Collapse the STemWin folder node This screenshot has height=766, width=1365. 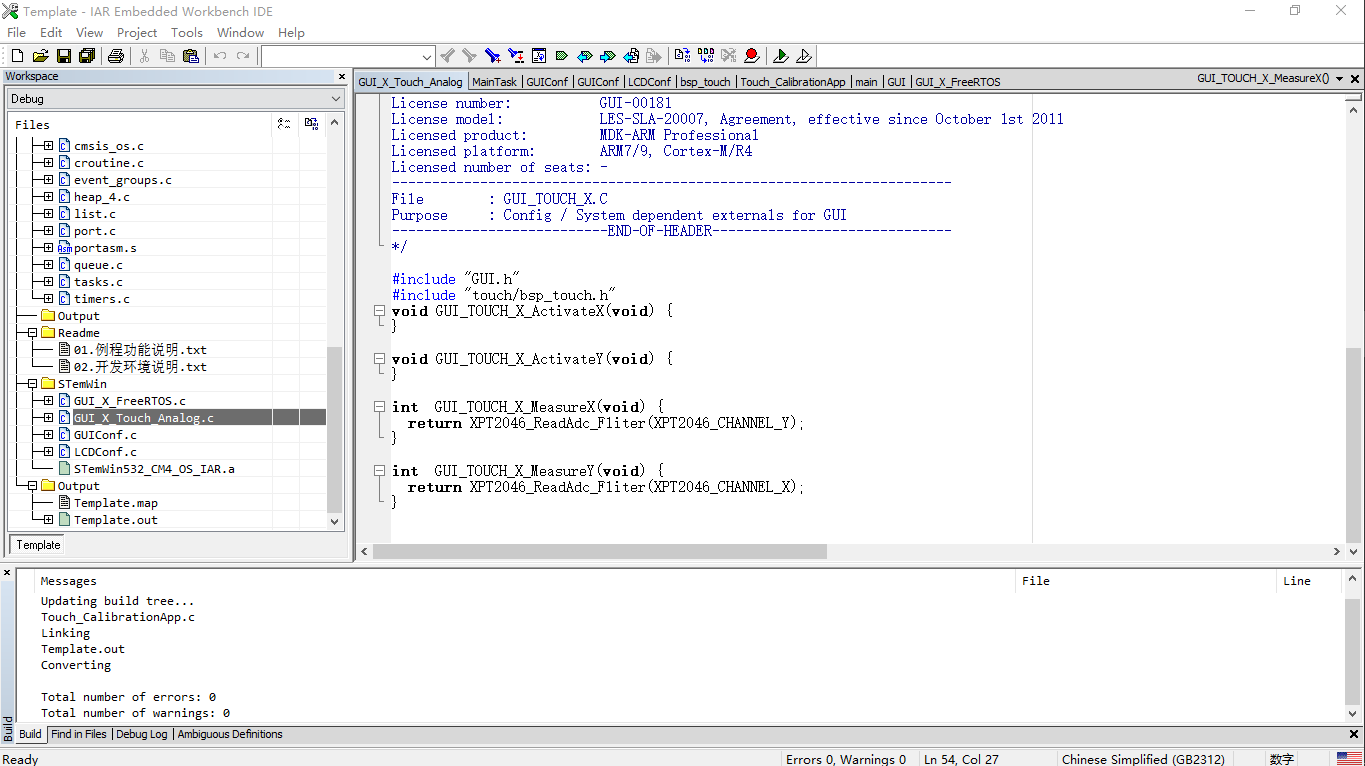tap(32, 384)
